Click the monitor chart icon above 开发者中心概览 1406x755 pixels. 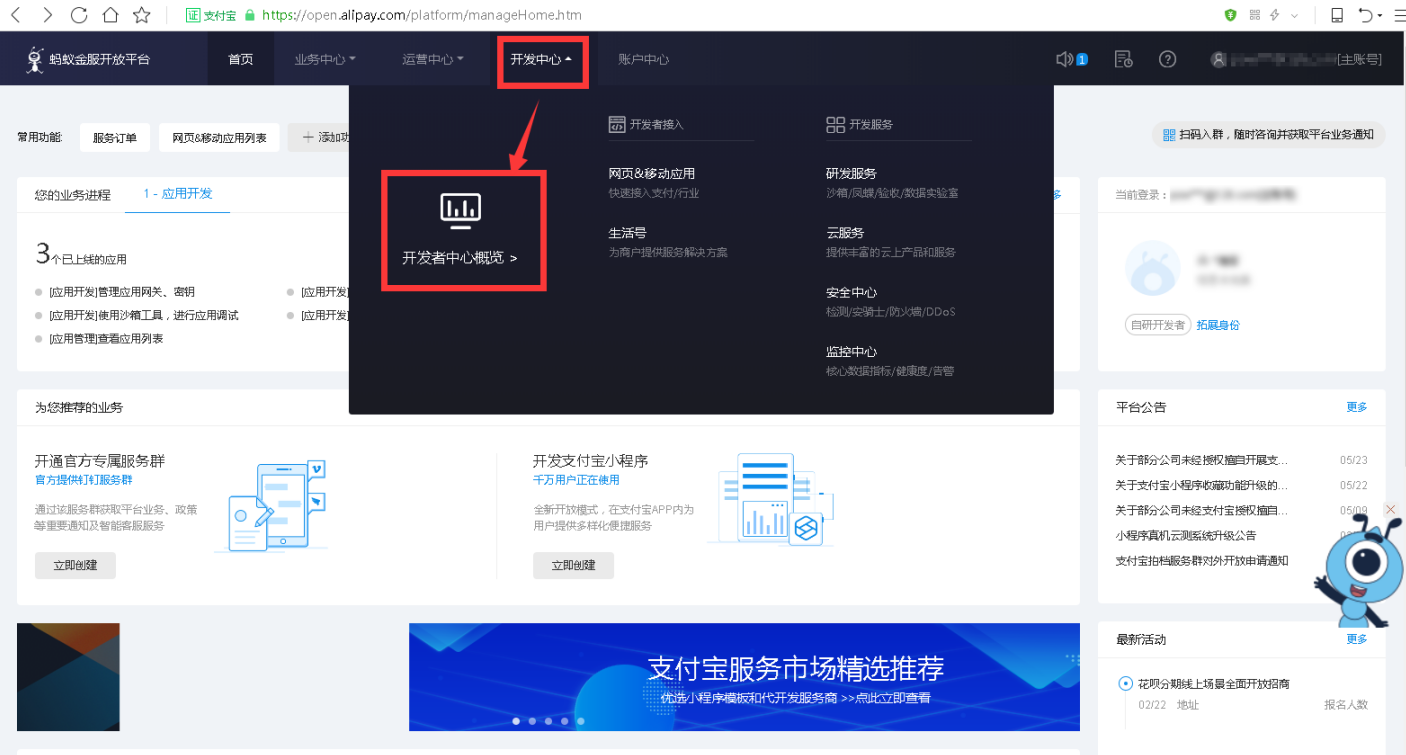(461, 209)
